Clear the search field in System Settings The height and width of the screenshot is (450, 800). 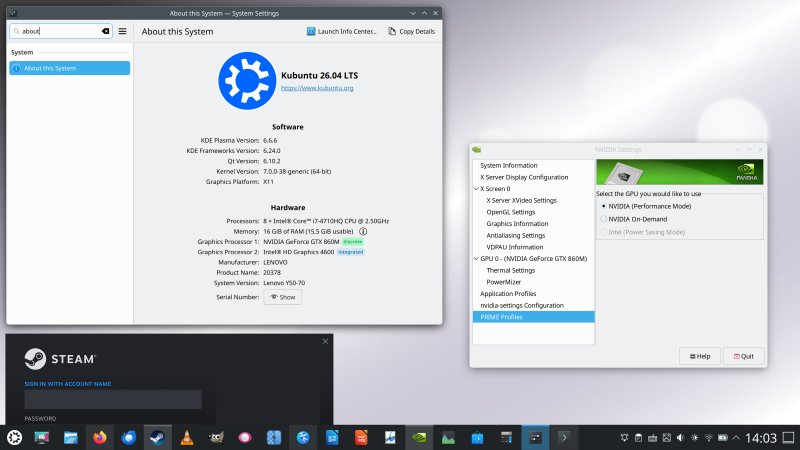tap(106, 31)
